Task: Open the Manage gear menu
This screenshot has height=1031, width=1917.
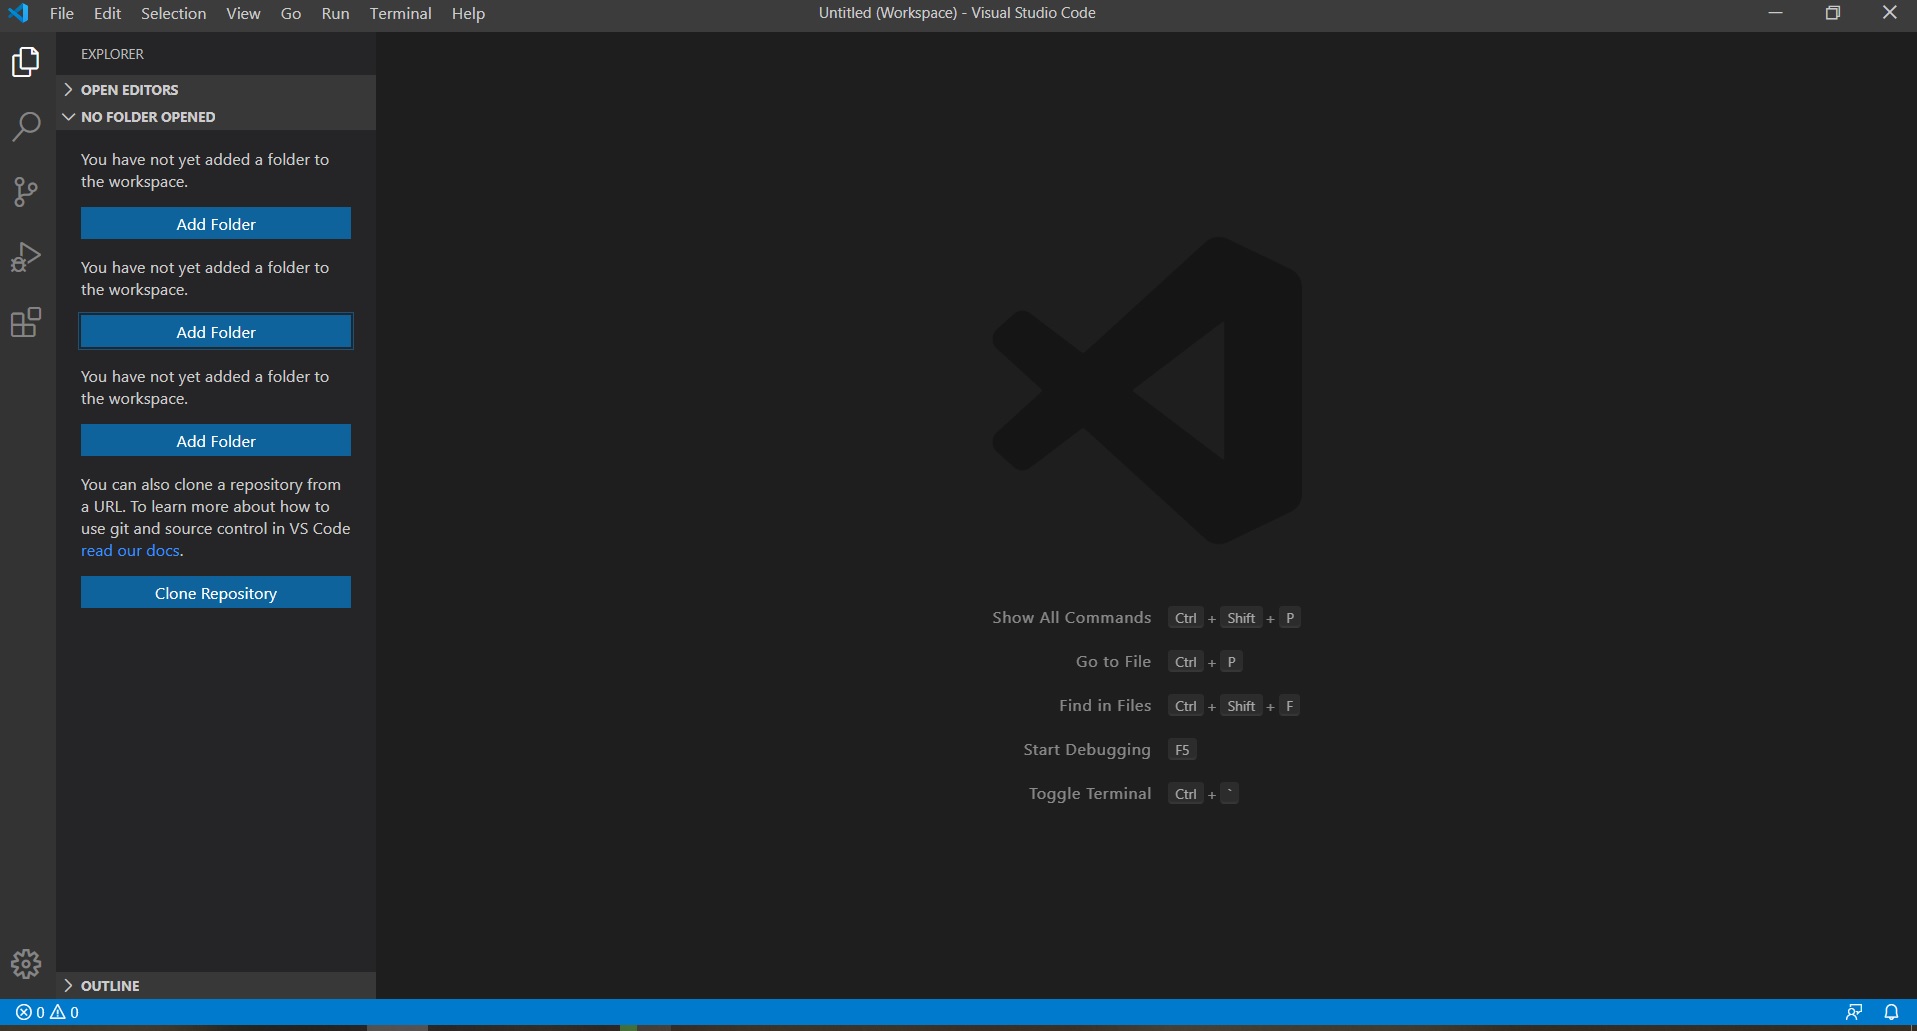Action: click(25, 963)
